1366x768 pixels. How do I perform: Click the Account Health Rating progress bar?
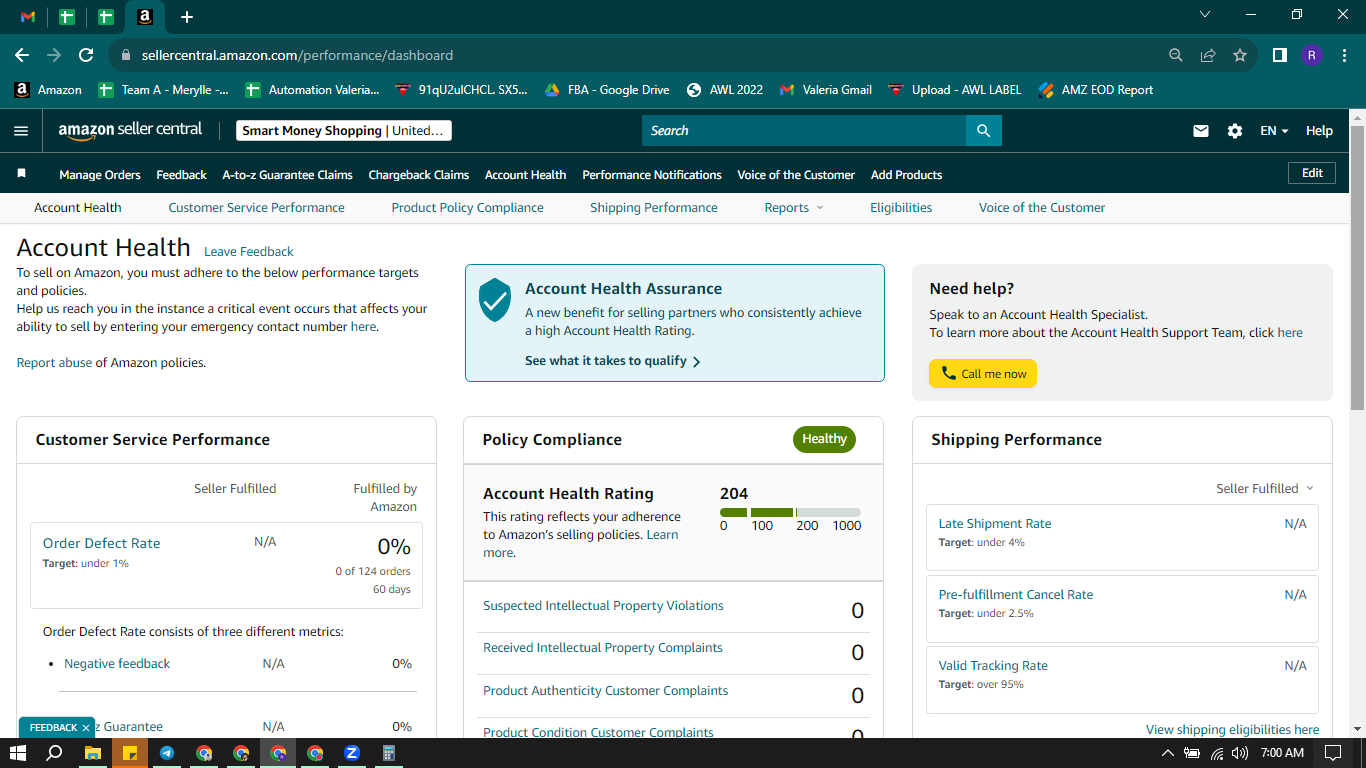[790, 513]
